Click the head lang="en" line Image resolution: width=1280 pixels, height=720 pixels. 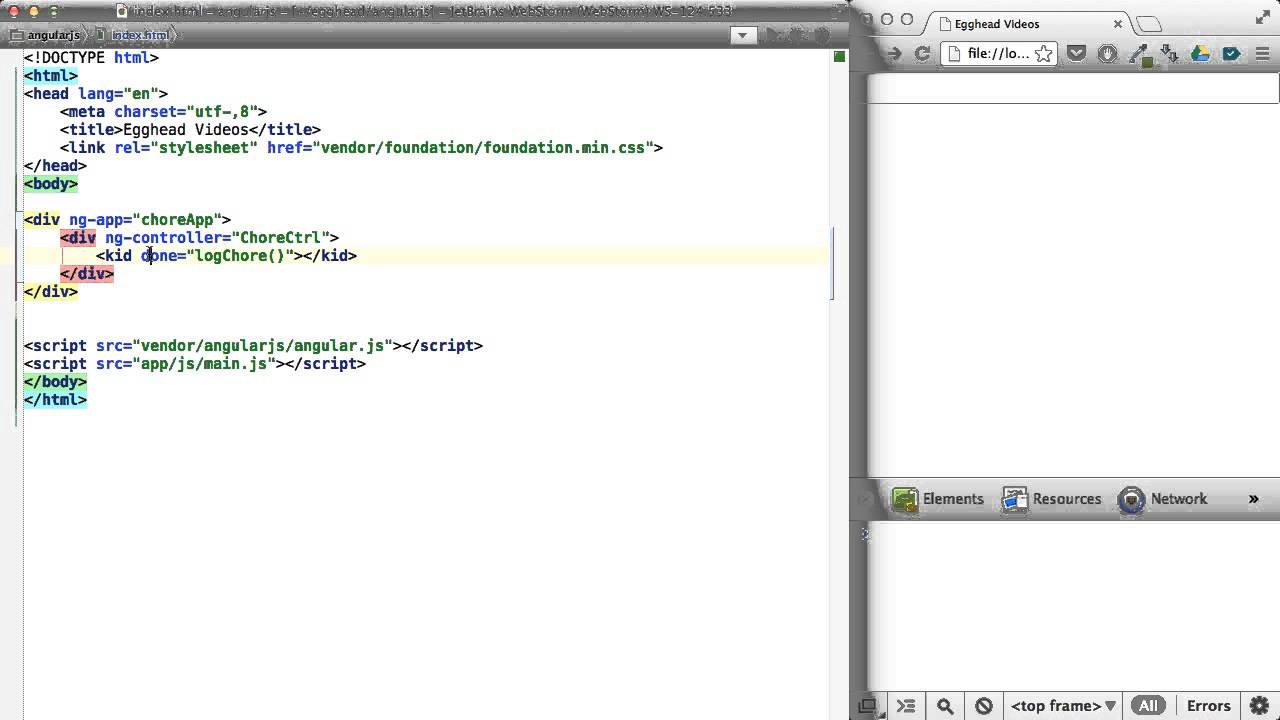pyautogui.click(x=96, y=94)
